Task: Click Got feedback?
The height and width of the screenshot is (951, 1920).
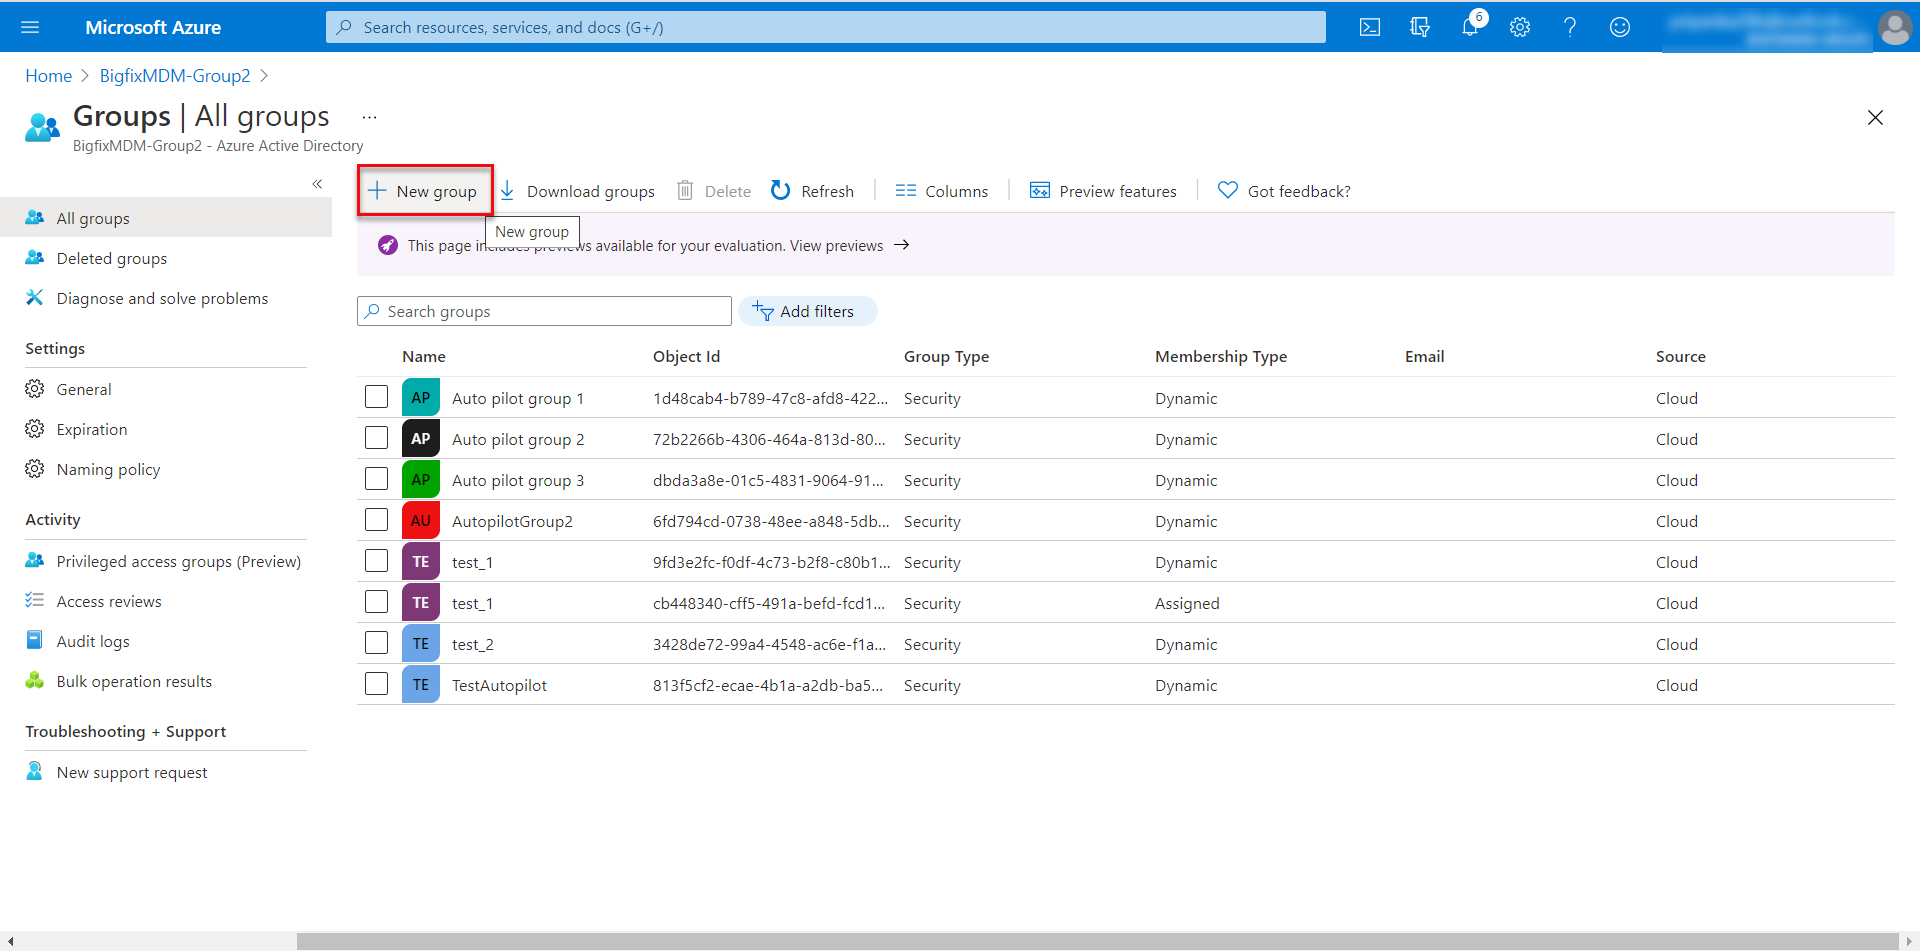Action: point(1284,191)
